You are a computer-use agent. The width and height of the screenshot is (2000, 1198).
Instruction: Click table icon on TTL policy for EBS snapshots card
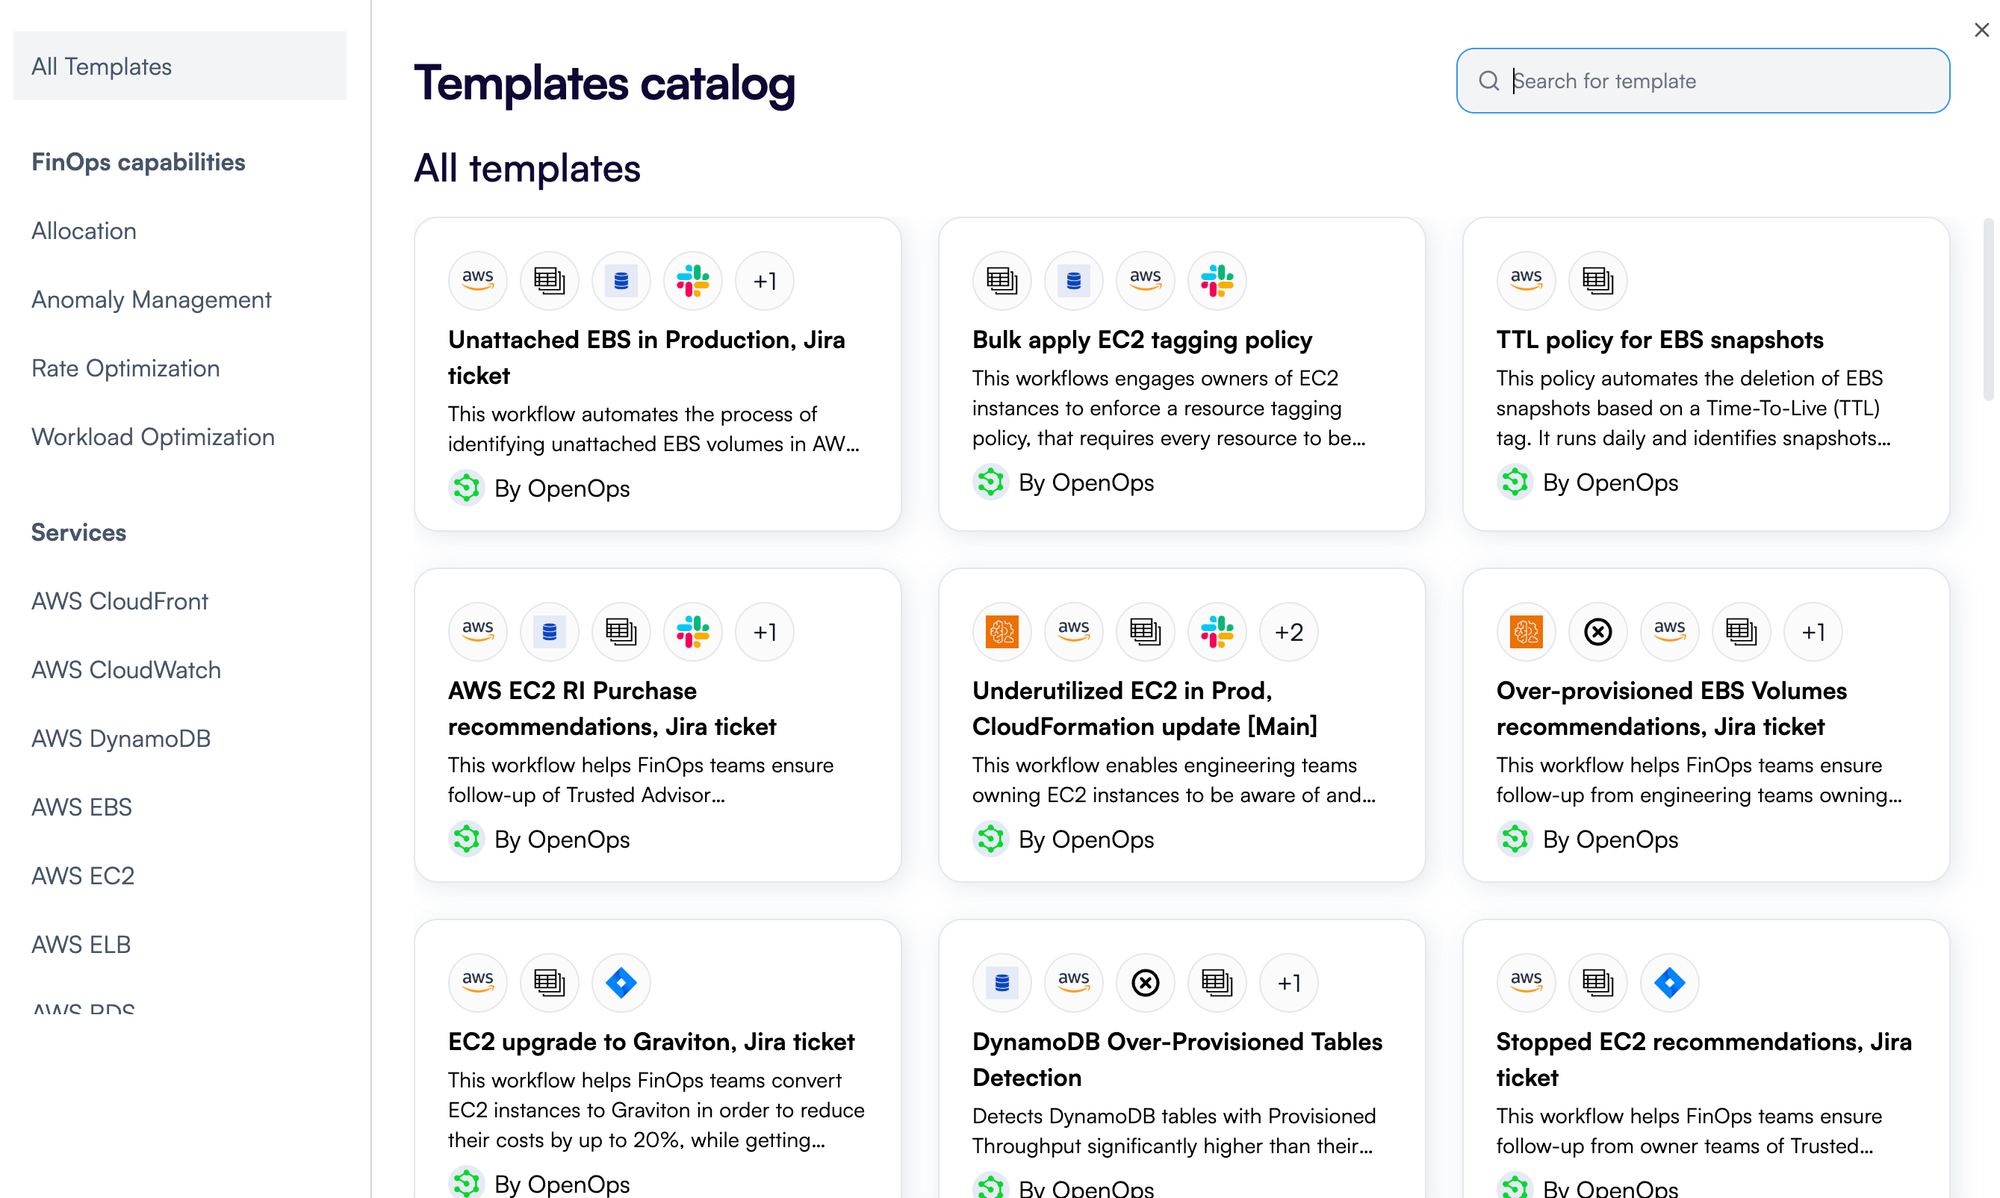pyautogui.click(x=1598, y=280)
